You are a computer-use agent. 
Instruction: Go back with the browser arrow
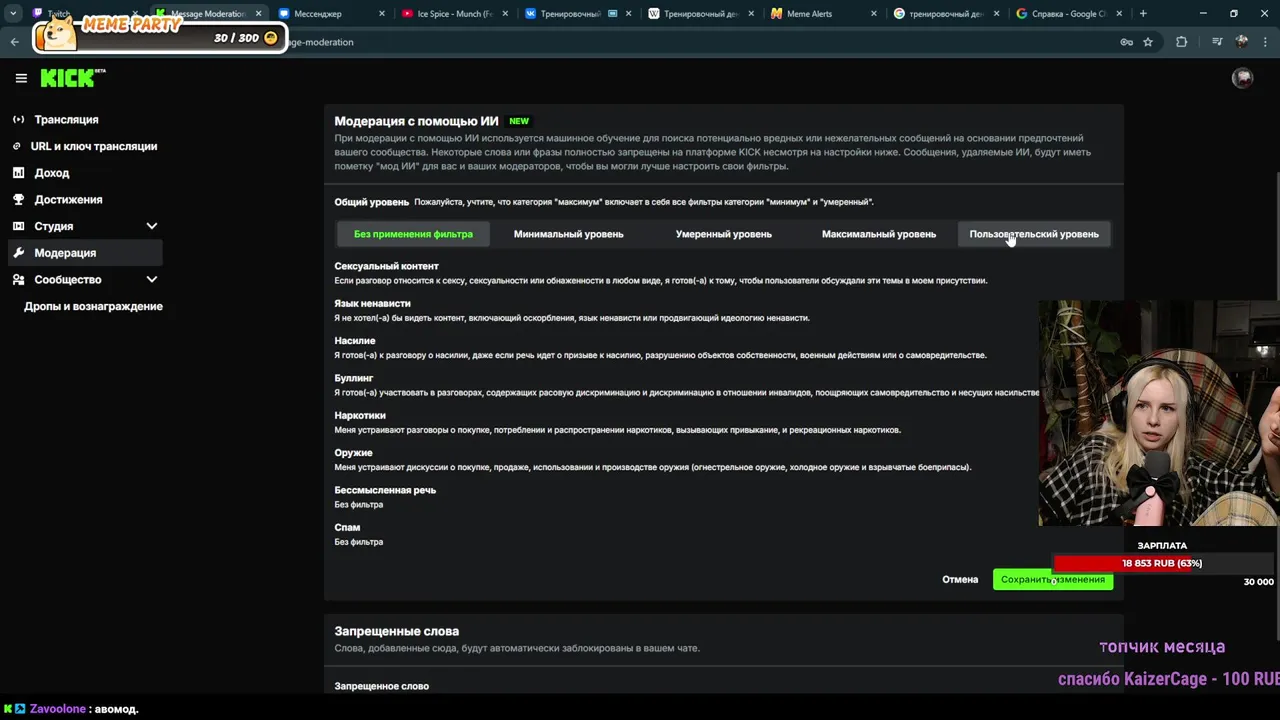(14, 42)
